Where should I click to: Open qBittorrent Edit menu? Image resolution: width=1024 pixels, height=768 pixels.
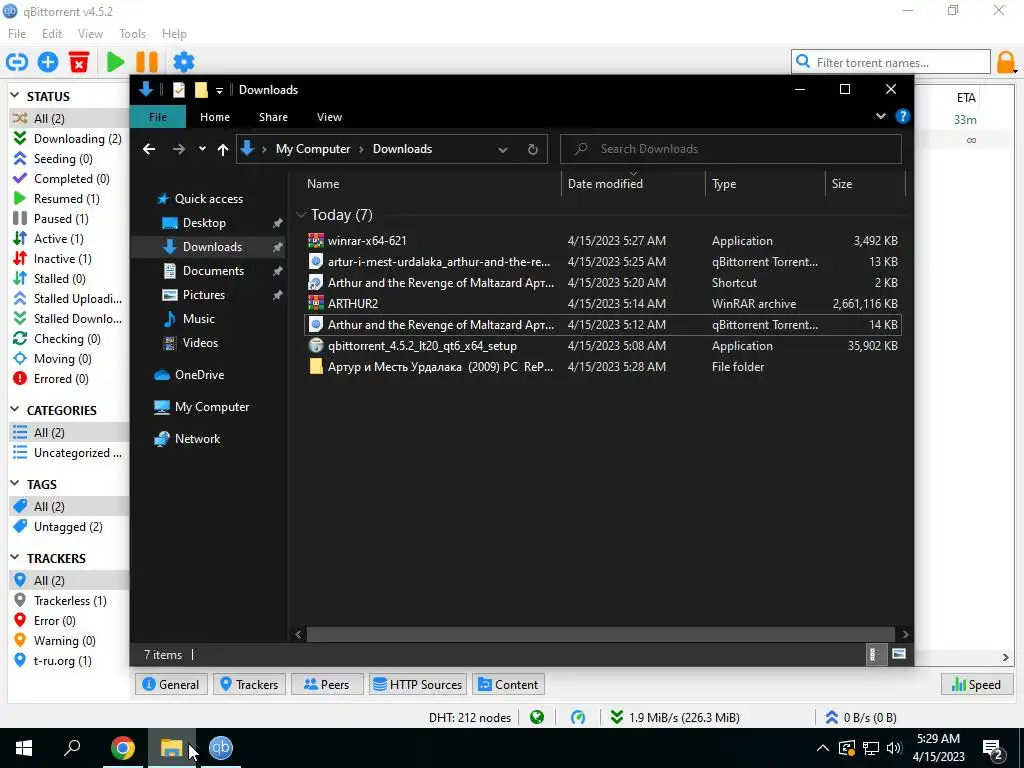click(52, 34)
